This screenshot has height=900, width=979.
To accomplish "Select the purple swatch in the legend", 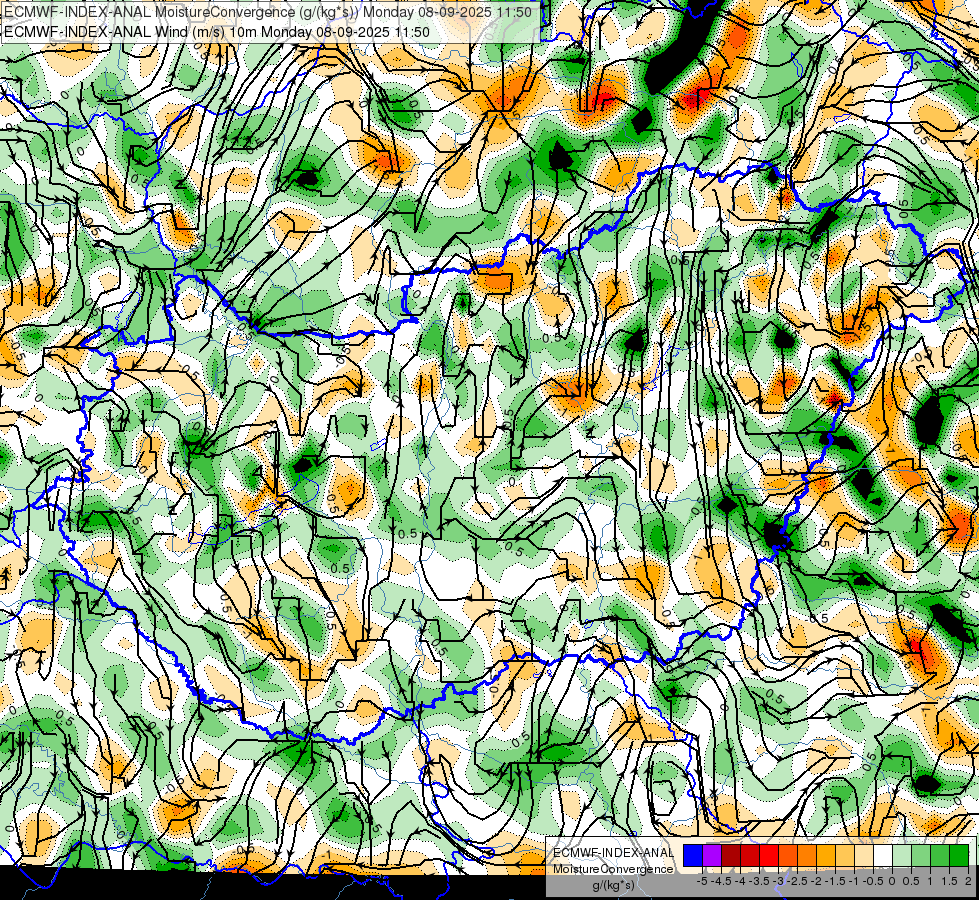I will click(712, 855).
